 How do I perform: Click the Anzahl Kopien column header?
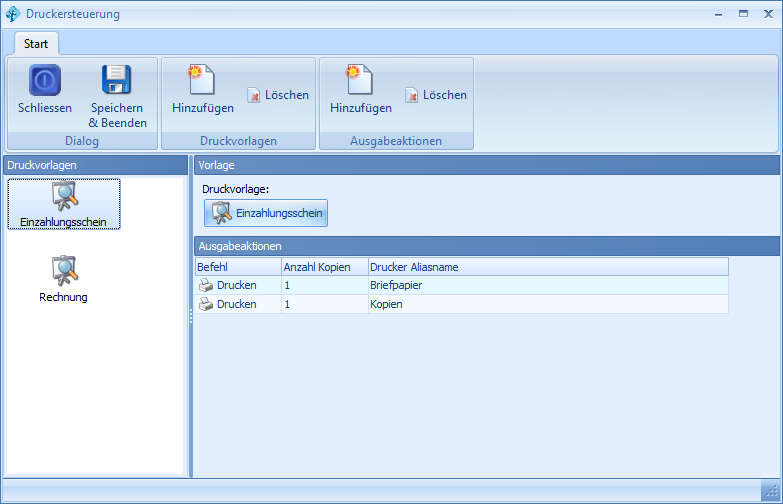(x=323, y=267)
